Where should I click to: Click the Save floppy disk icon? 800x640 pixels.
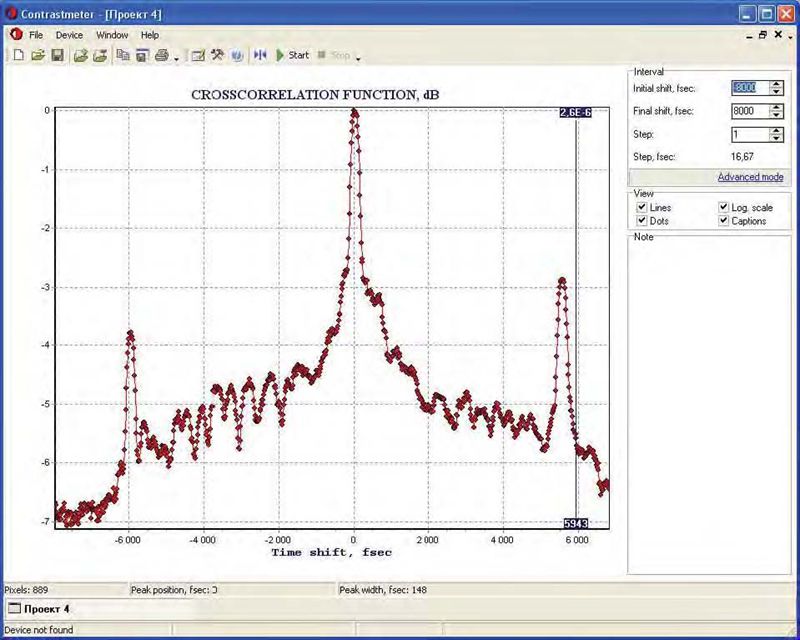pos(57,55)
